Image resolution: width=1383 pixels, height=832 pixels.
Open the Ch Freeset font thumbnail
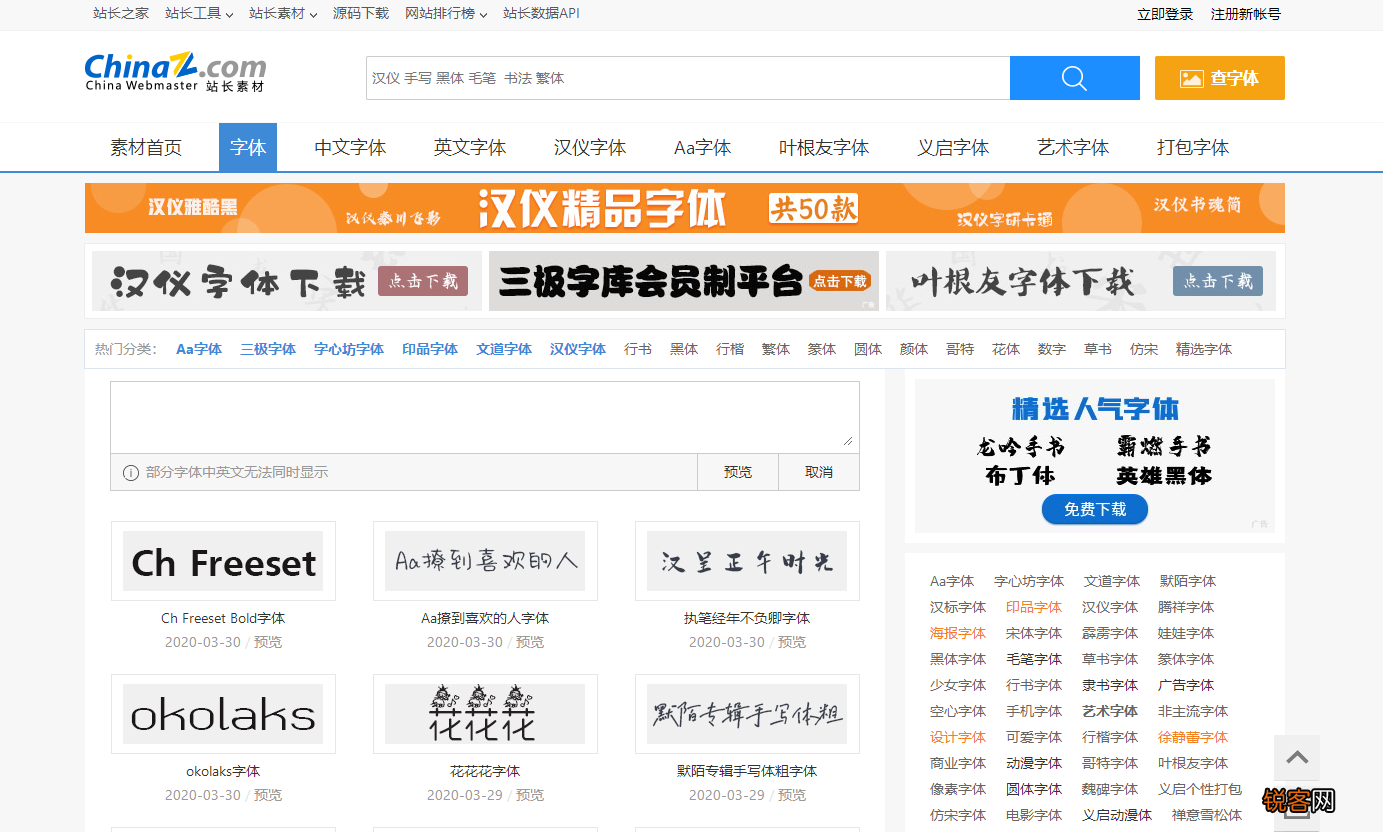point(223,561)
